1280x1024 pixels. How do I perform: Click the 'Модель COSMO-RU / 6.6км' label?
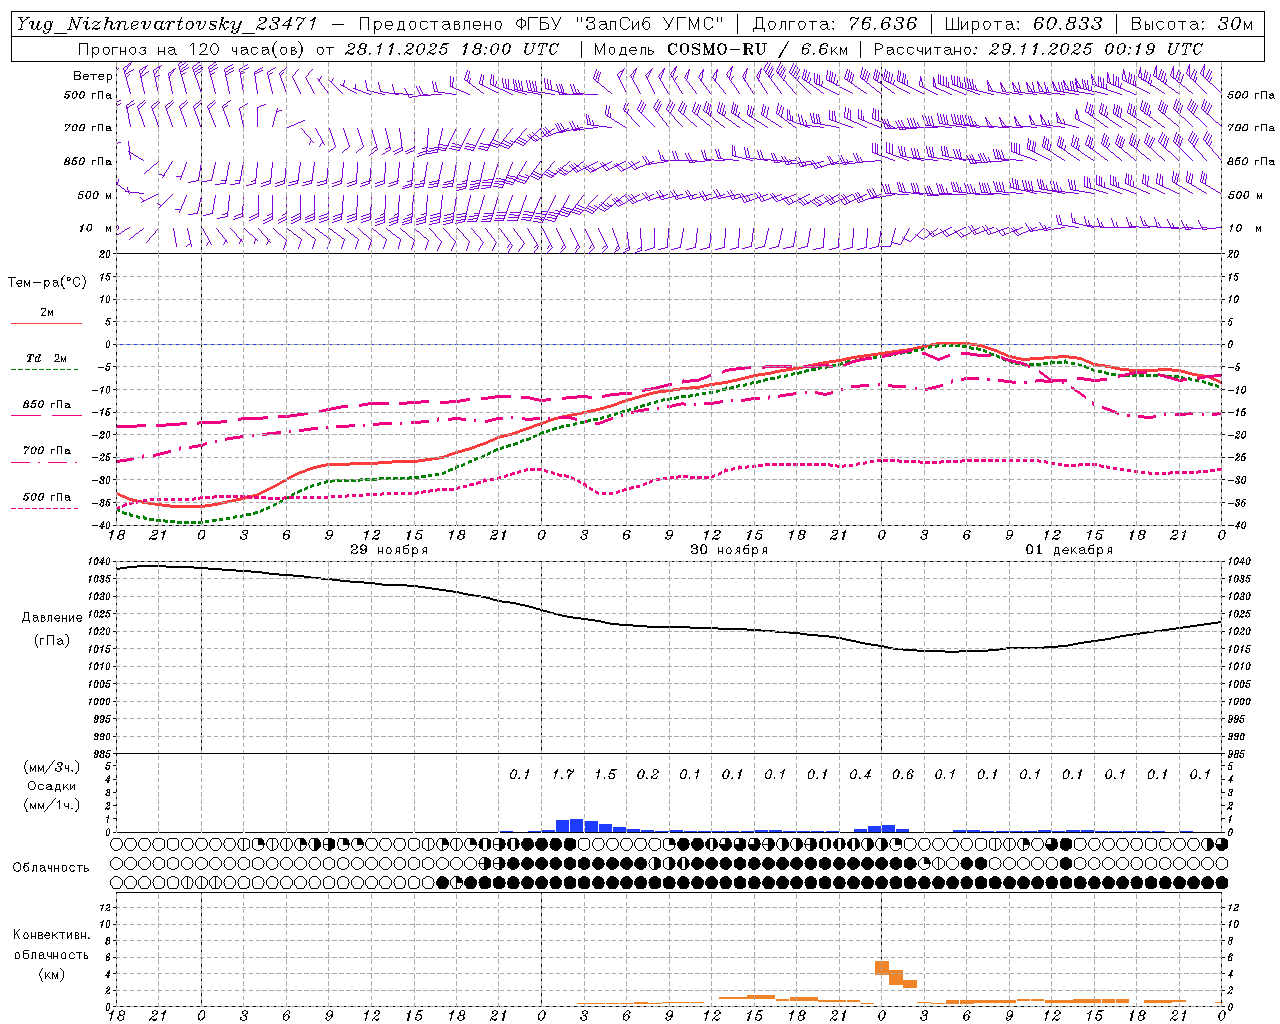[x=721, y=49]
